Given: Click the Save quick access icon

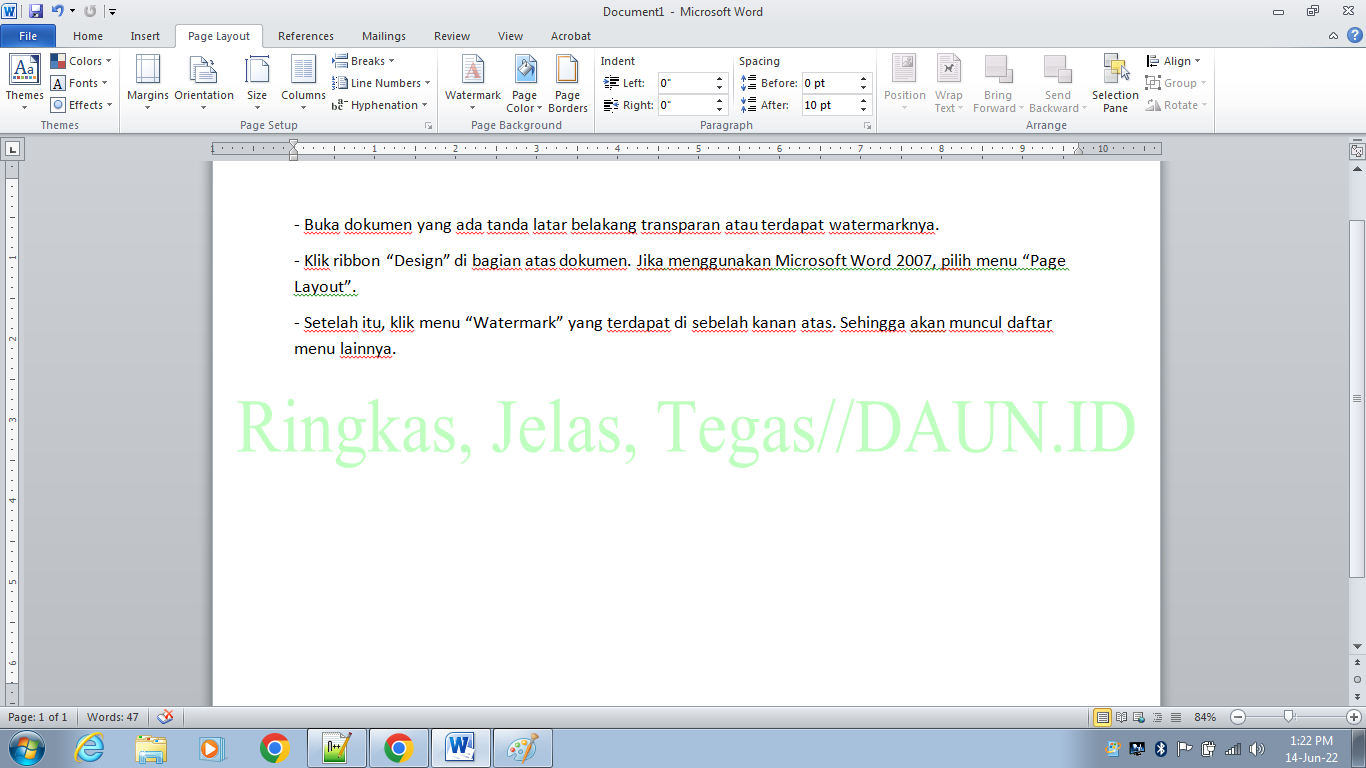Looking at the screenshot, I should click(36, 11).
